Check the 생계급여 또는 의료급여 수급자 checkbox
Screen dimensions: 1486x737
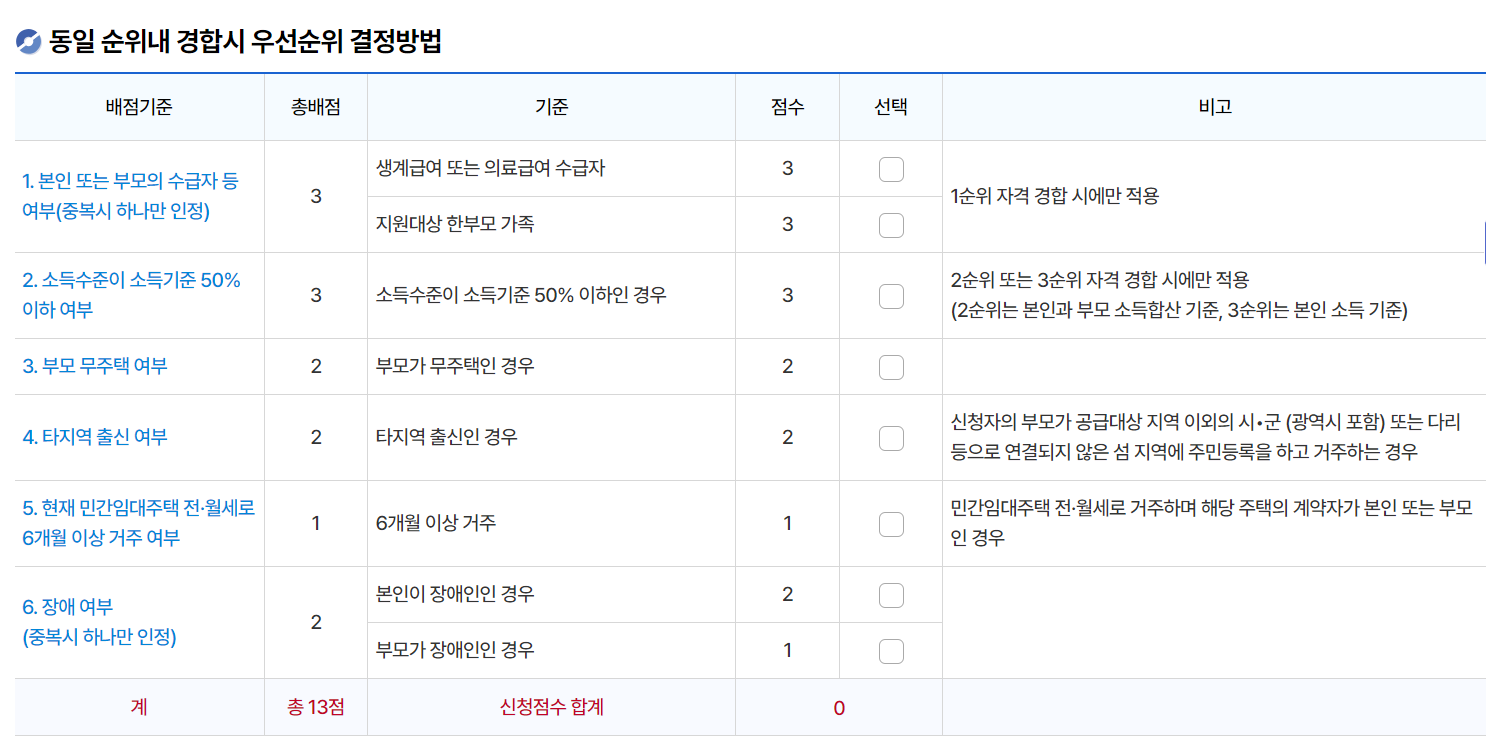890,168
